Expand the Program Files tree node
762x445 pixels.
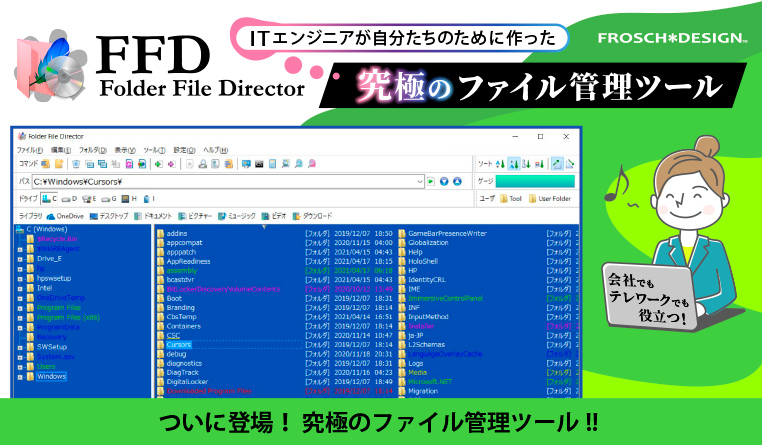[20, 308]
